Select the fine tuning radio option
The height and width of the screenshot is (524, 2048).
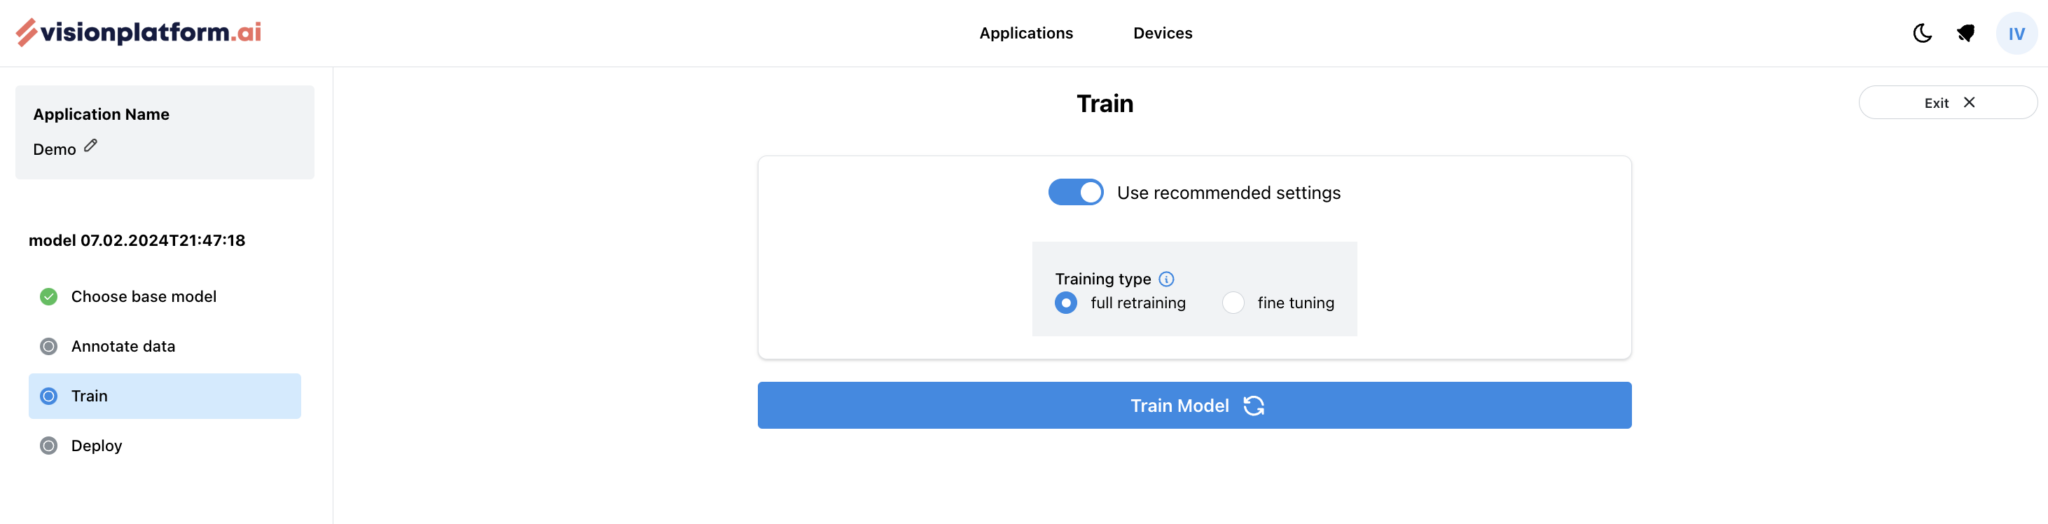[x=1233, y=303]
